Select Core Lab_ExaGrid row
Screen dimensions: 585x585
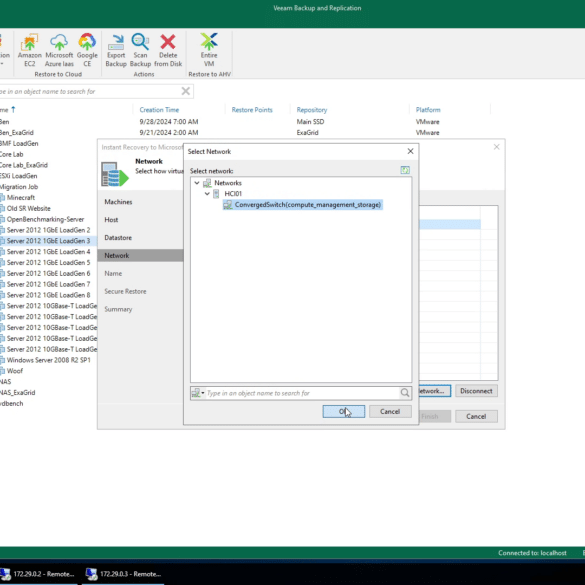[x=24, y=165]
